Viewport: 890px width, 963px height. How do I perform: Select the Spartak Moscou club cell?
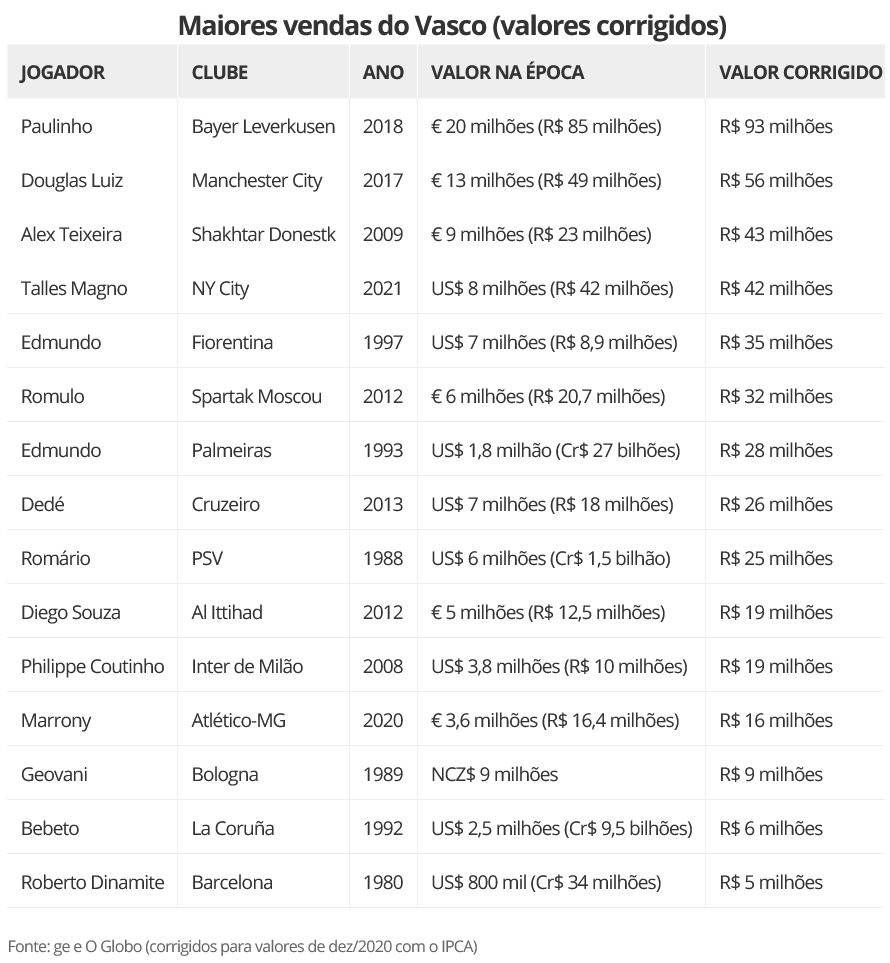pyautogui.click(x=257, y=396)
